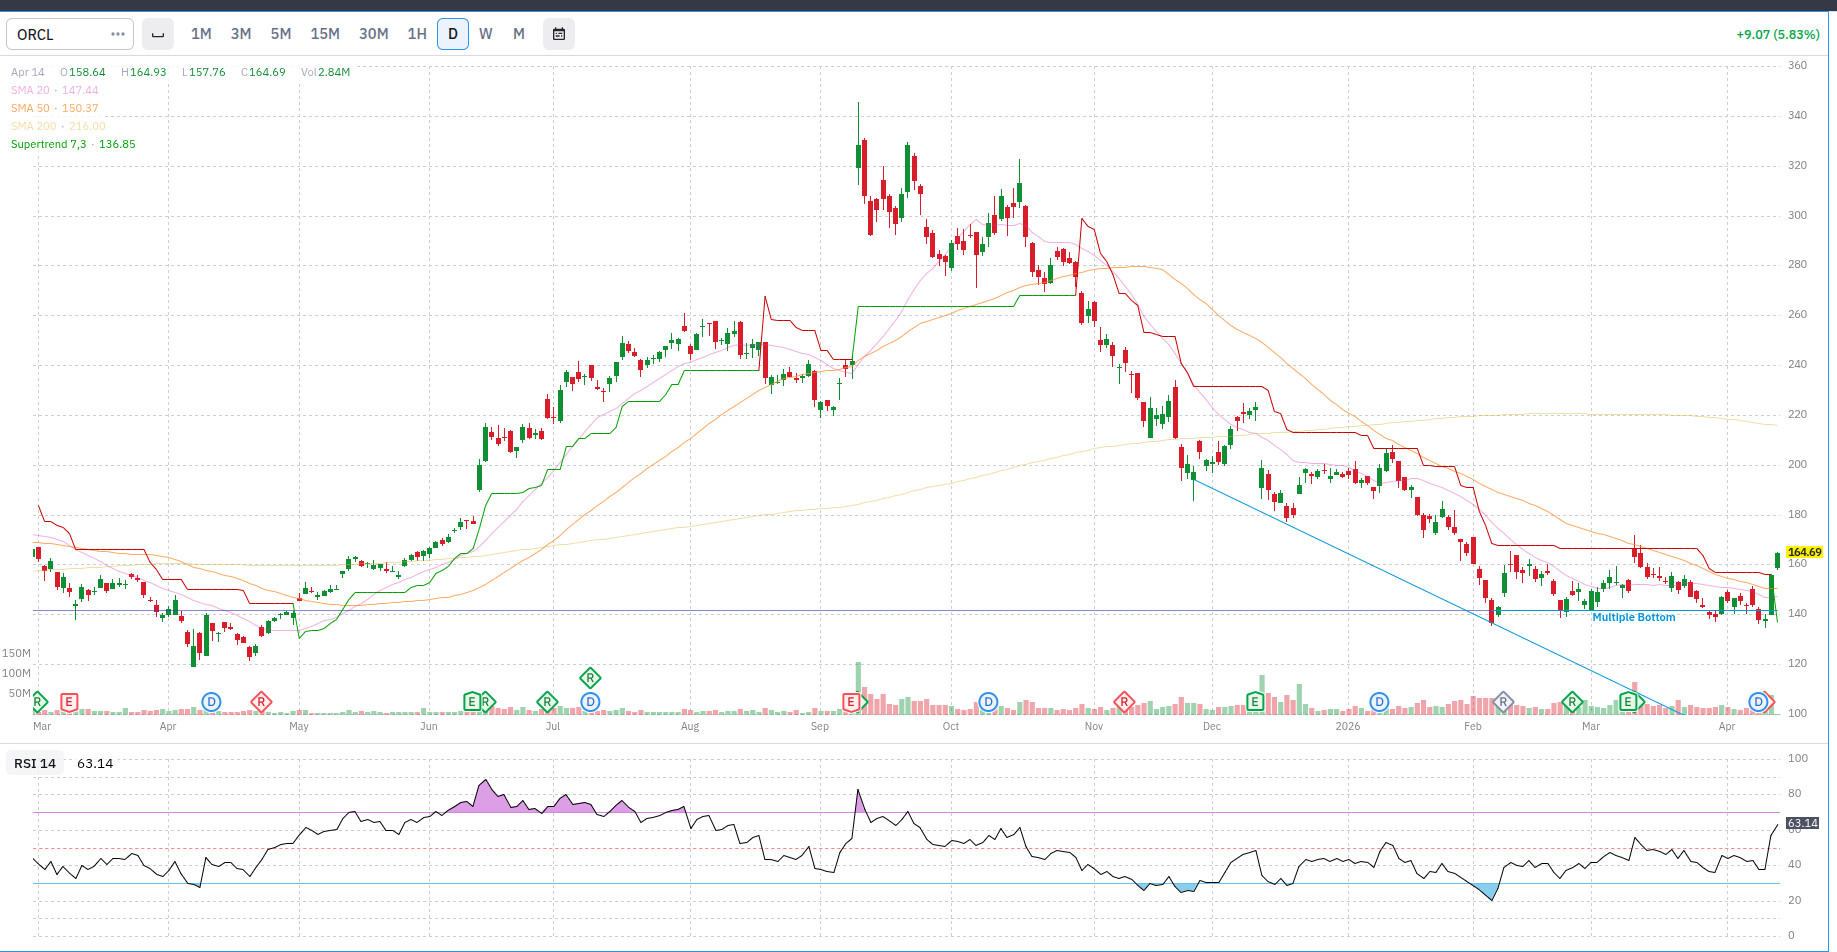
Task: Select the 1H timeframe button
Action: point(417,34)
